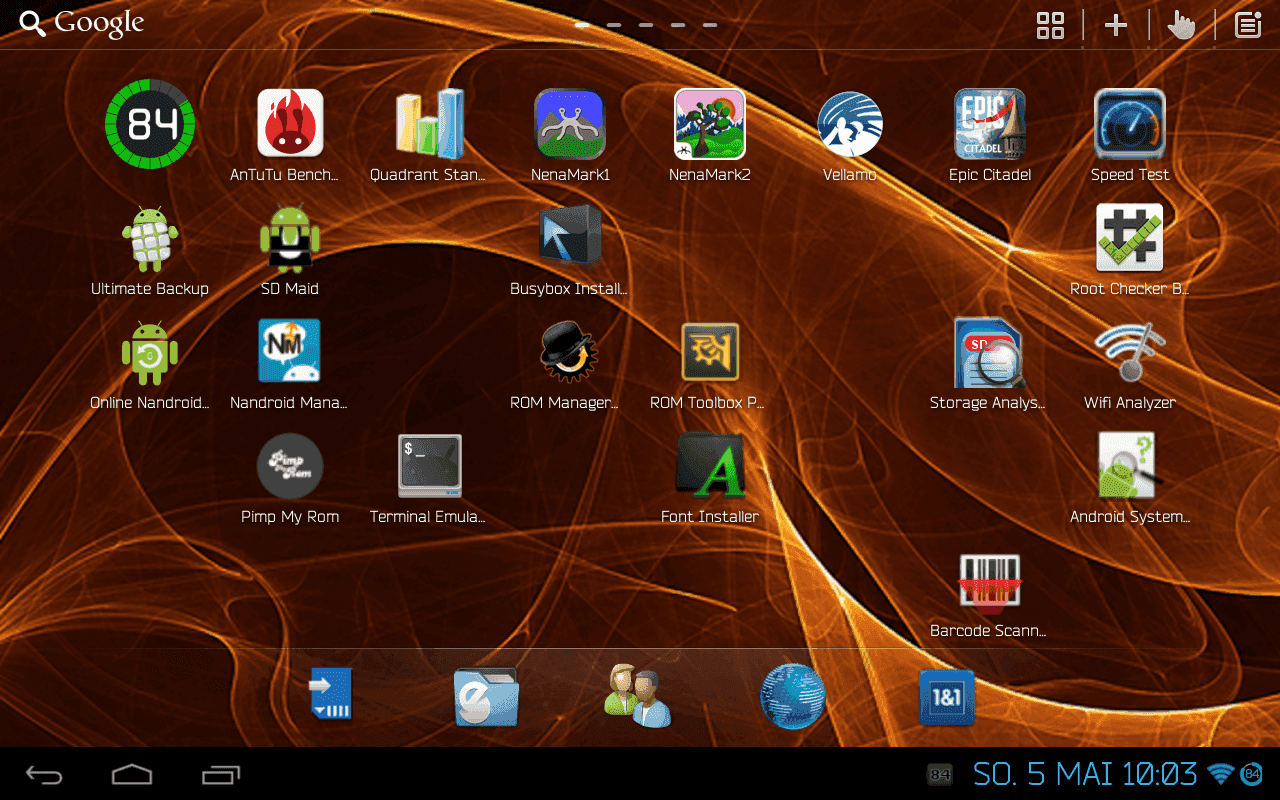Tap the plus add-widget button
1280x800 pixels.
1116,25
